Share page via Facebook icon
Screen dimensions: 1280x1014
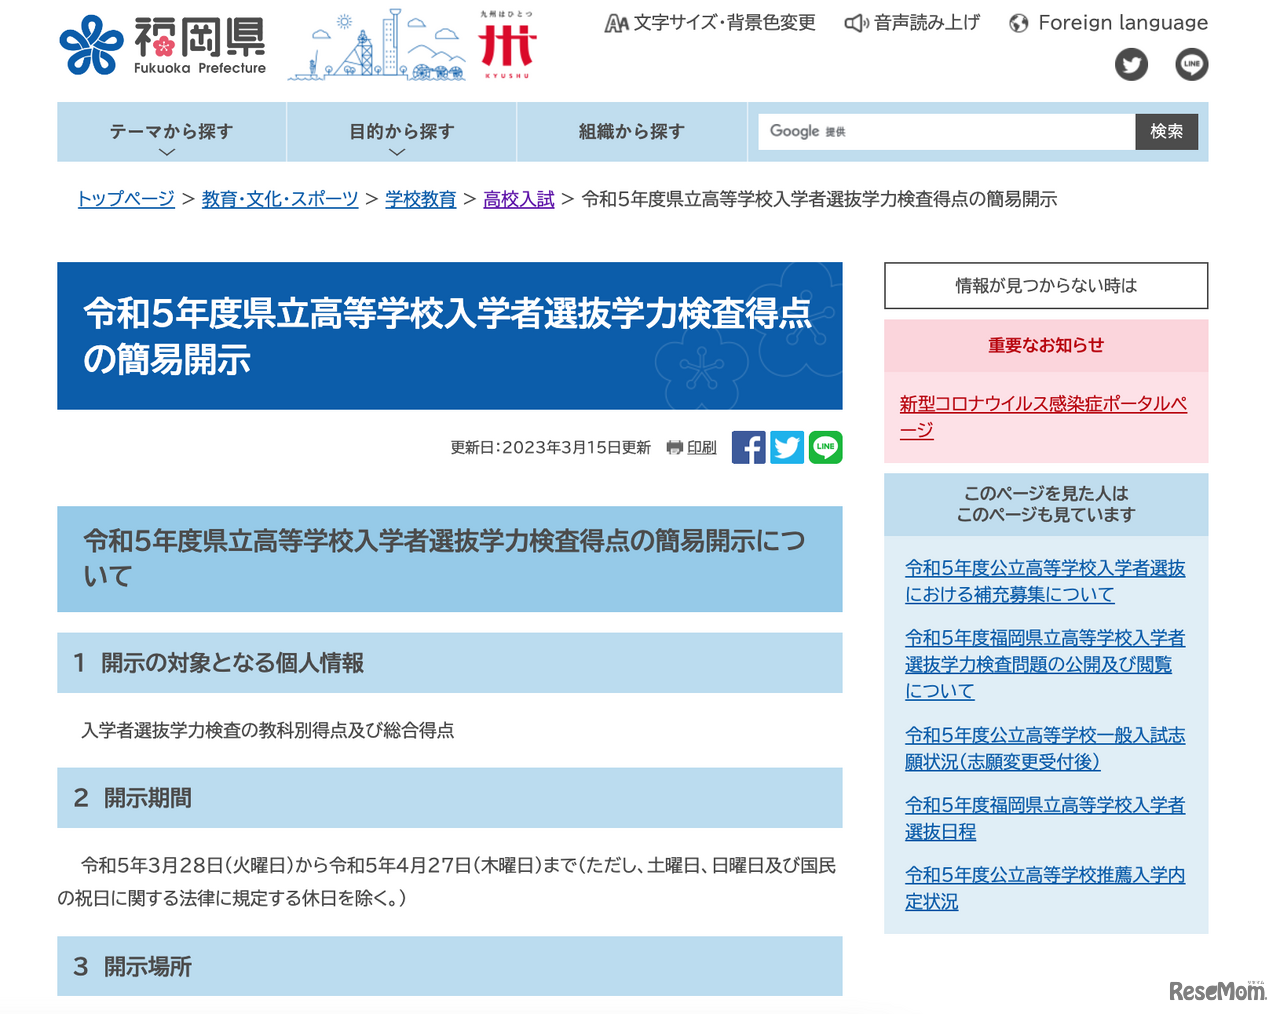[x=748, y=447]
